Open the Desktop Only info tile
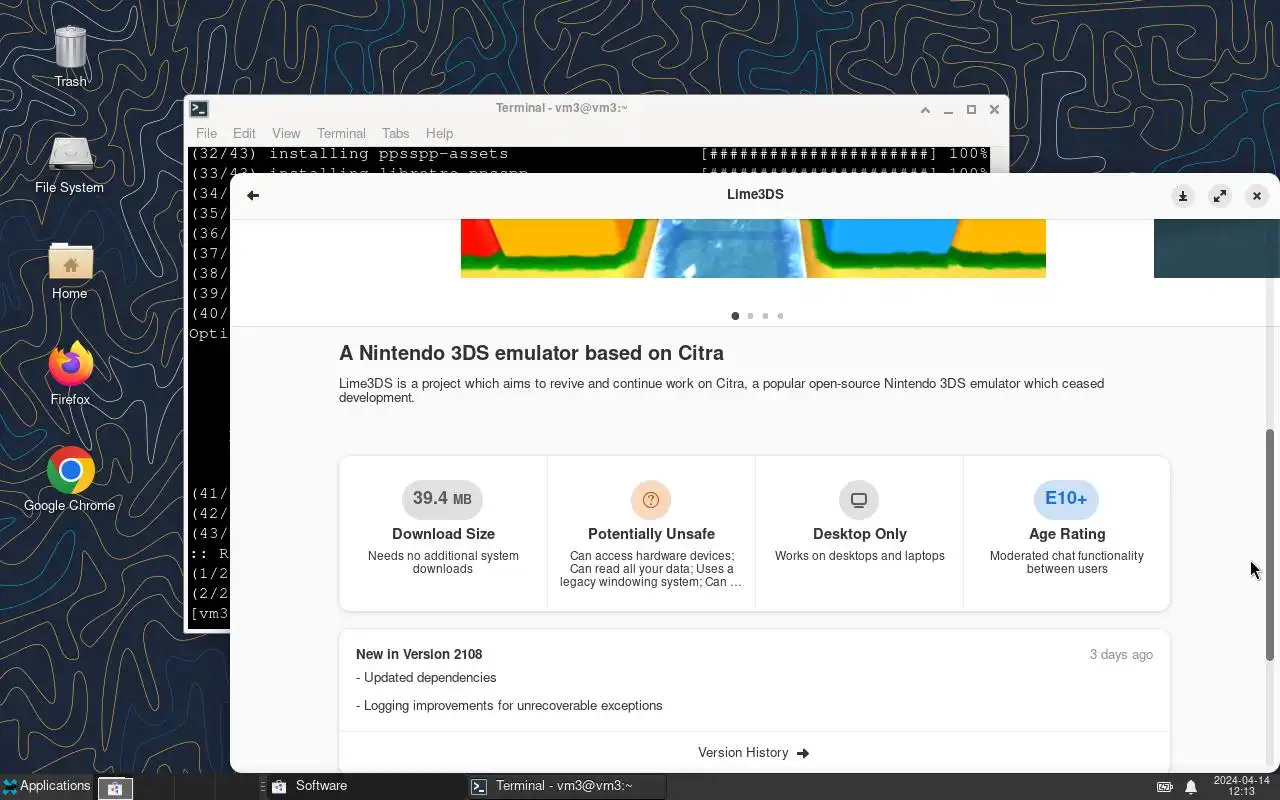Viewport: 1280px width, 800px height. (x=859, y=533)
